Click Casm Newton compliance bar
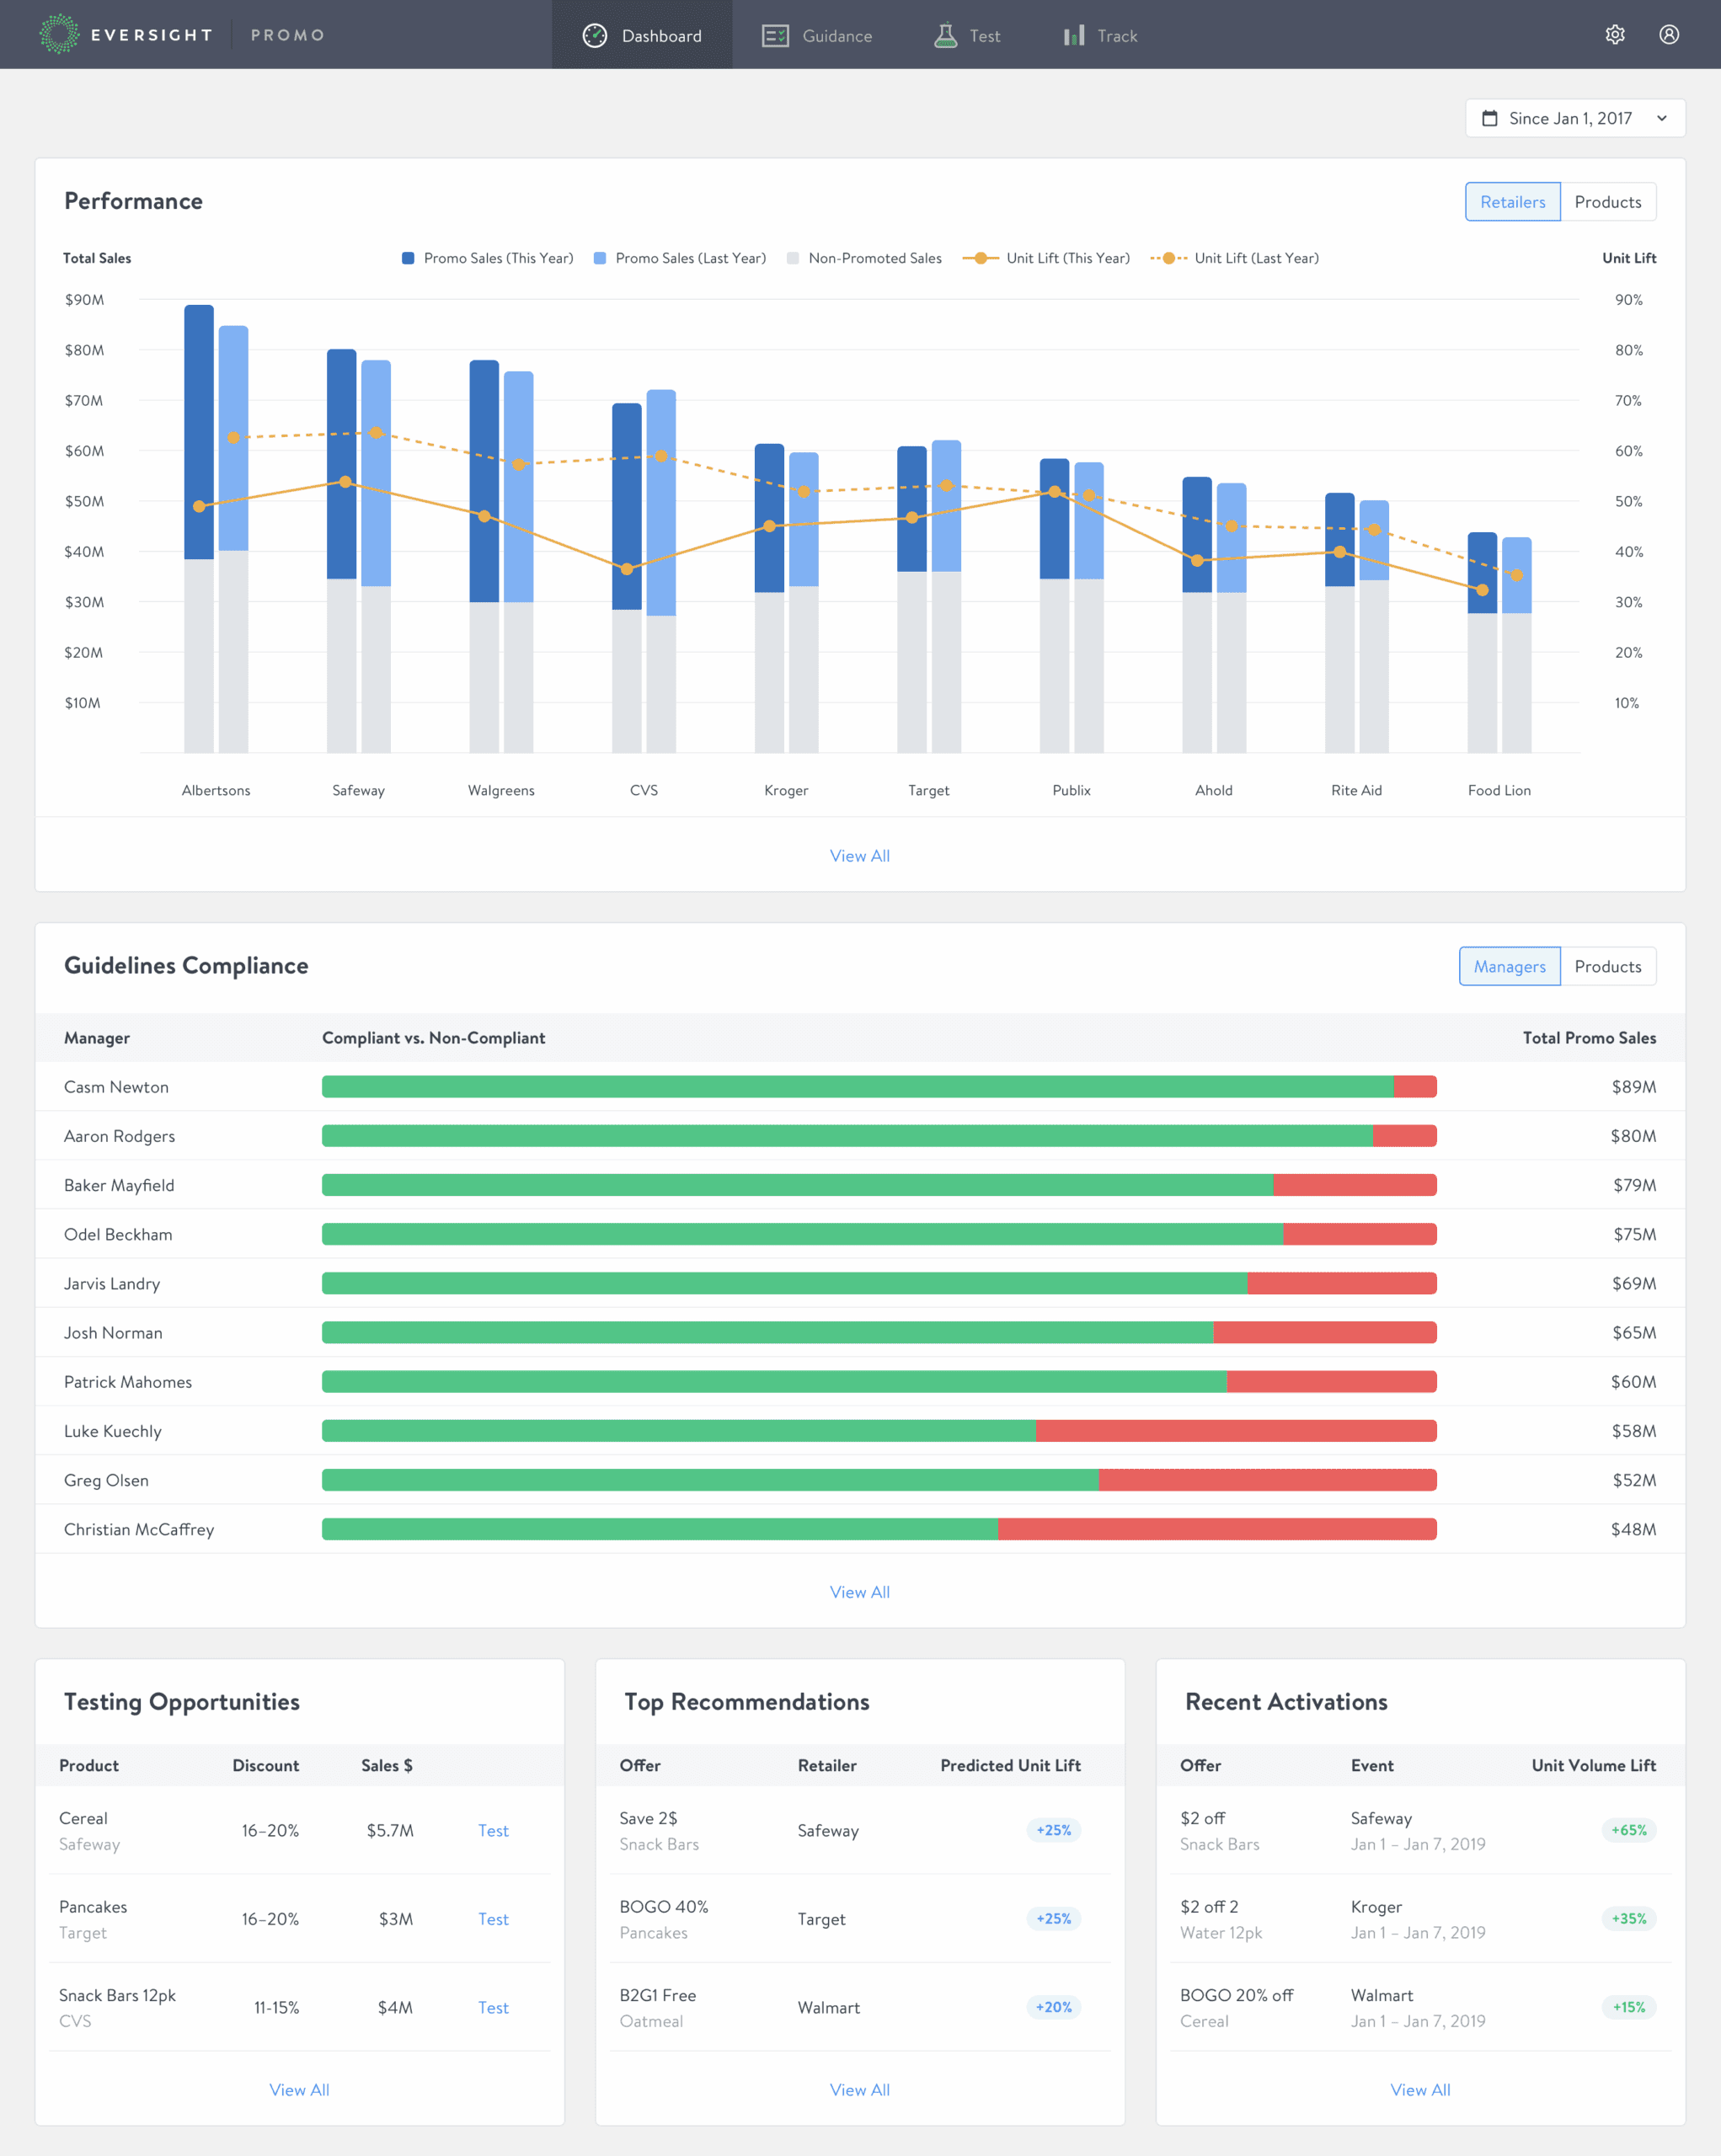1721x2156 pixels. pyautogui.click(x=879, y=1087)
